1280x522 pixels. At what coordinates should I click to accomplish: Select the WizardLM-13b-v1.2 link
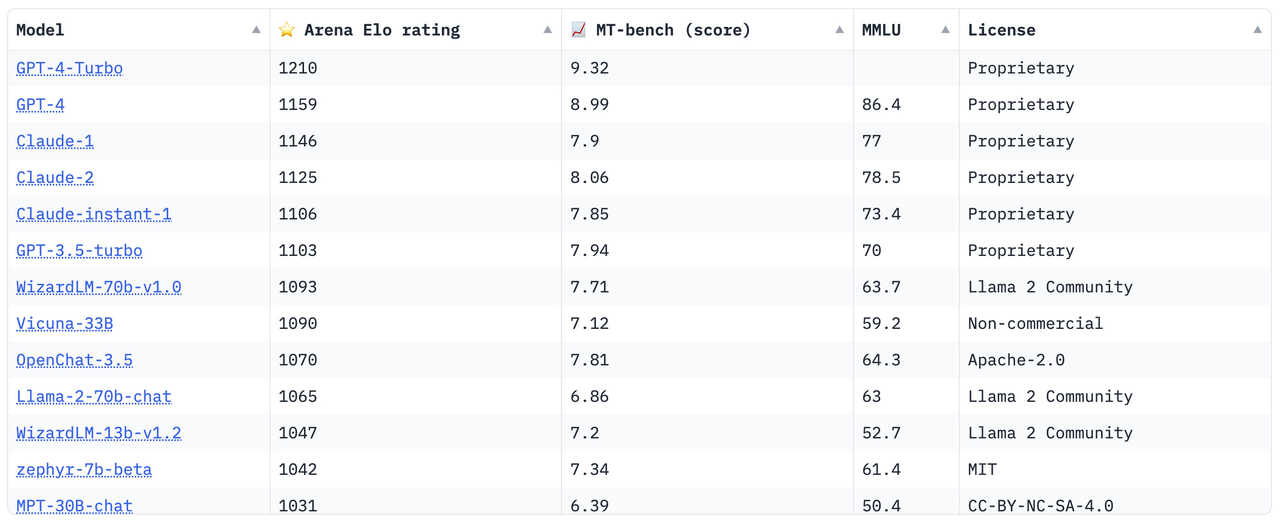(x=99, y=433)
